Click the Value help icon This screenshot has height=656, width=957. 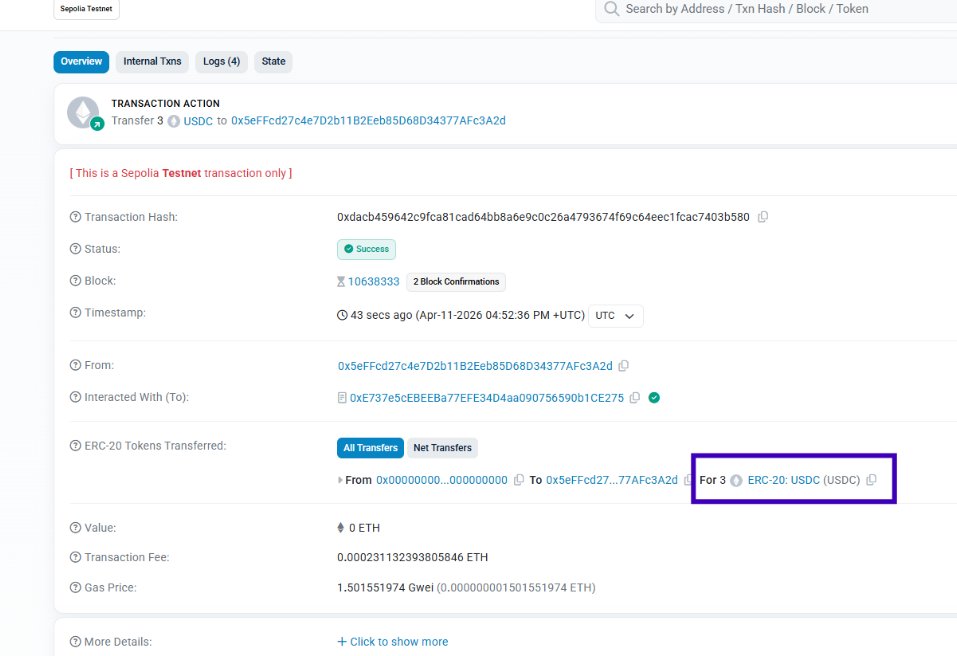(x=75, y=528)
